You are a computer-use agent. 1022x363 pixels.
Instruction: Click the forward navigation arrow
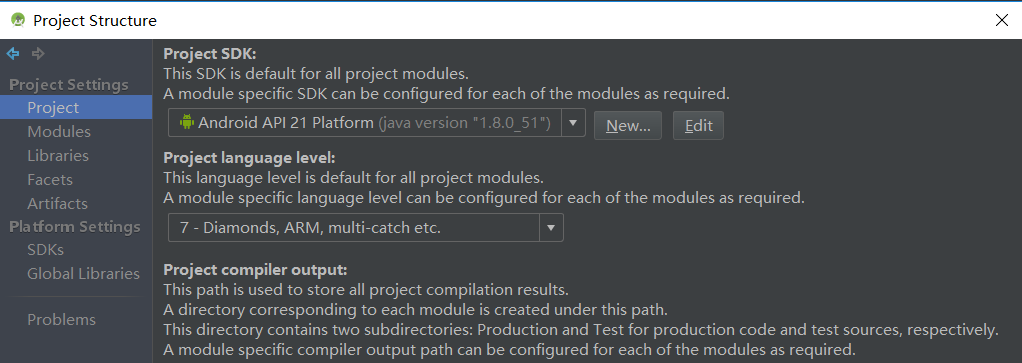[38, 53]
